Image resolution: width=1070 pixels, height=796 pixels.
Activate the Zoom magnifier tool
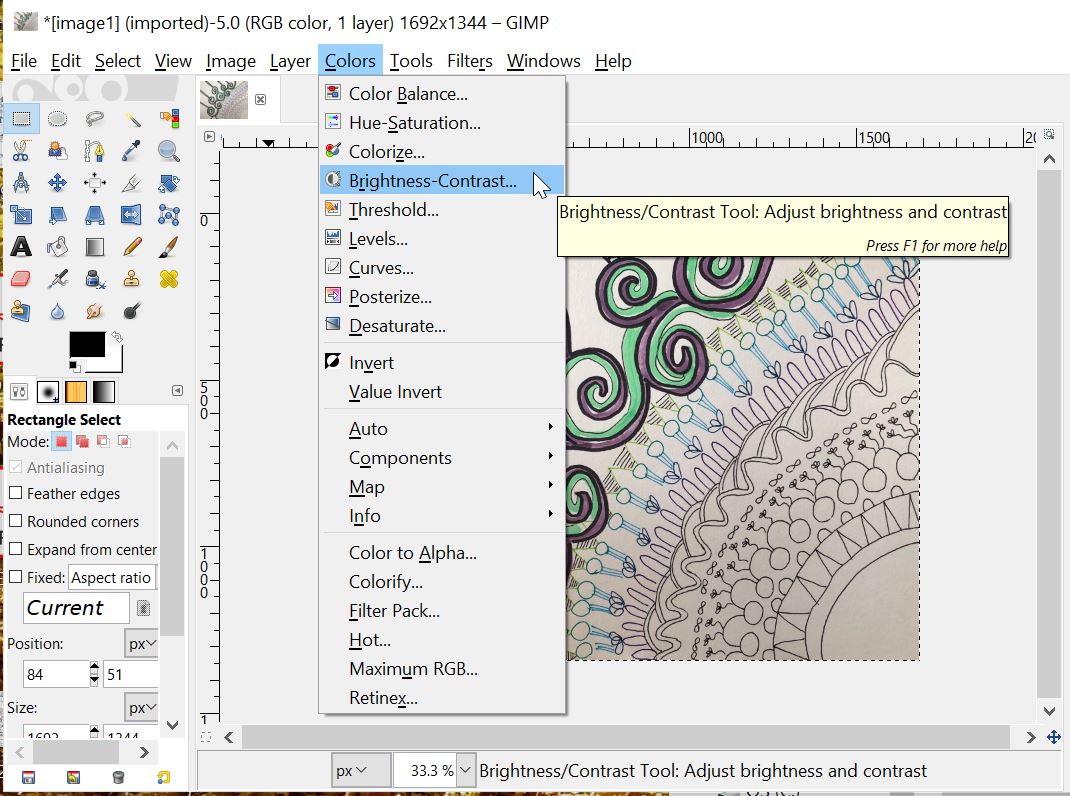tap(169, 150)
